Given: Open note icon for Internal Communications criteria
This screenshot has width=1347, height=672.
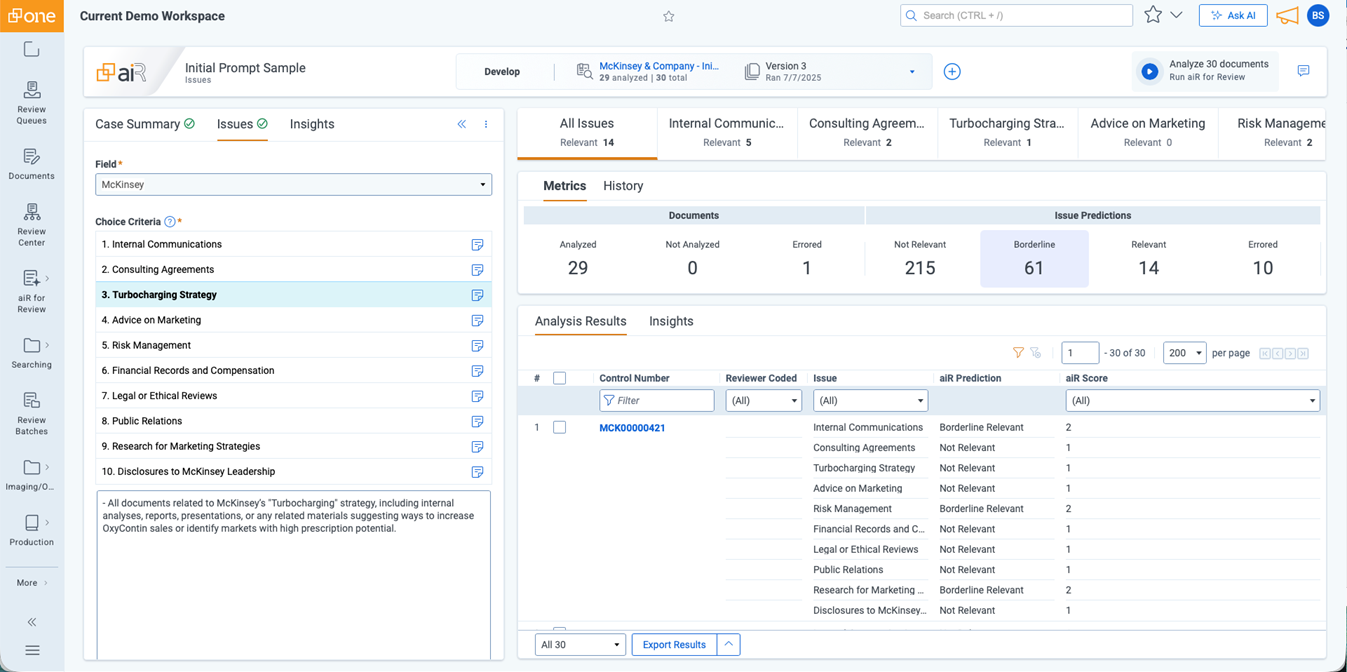Looking at the screenshot, I should (477, 245).
